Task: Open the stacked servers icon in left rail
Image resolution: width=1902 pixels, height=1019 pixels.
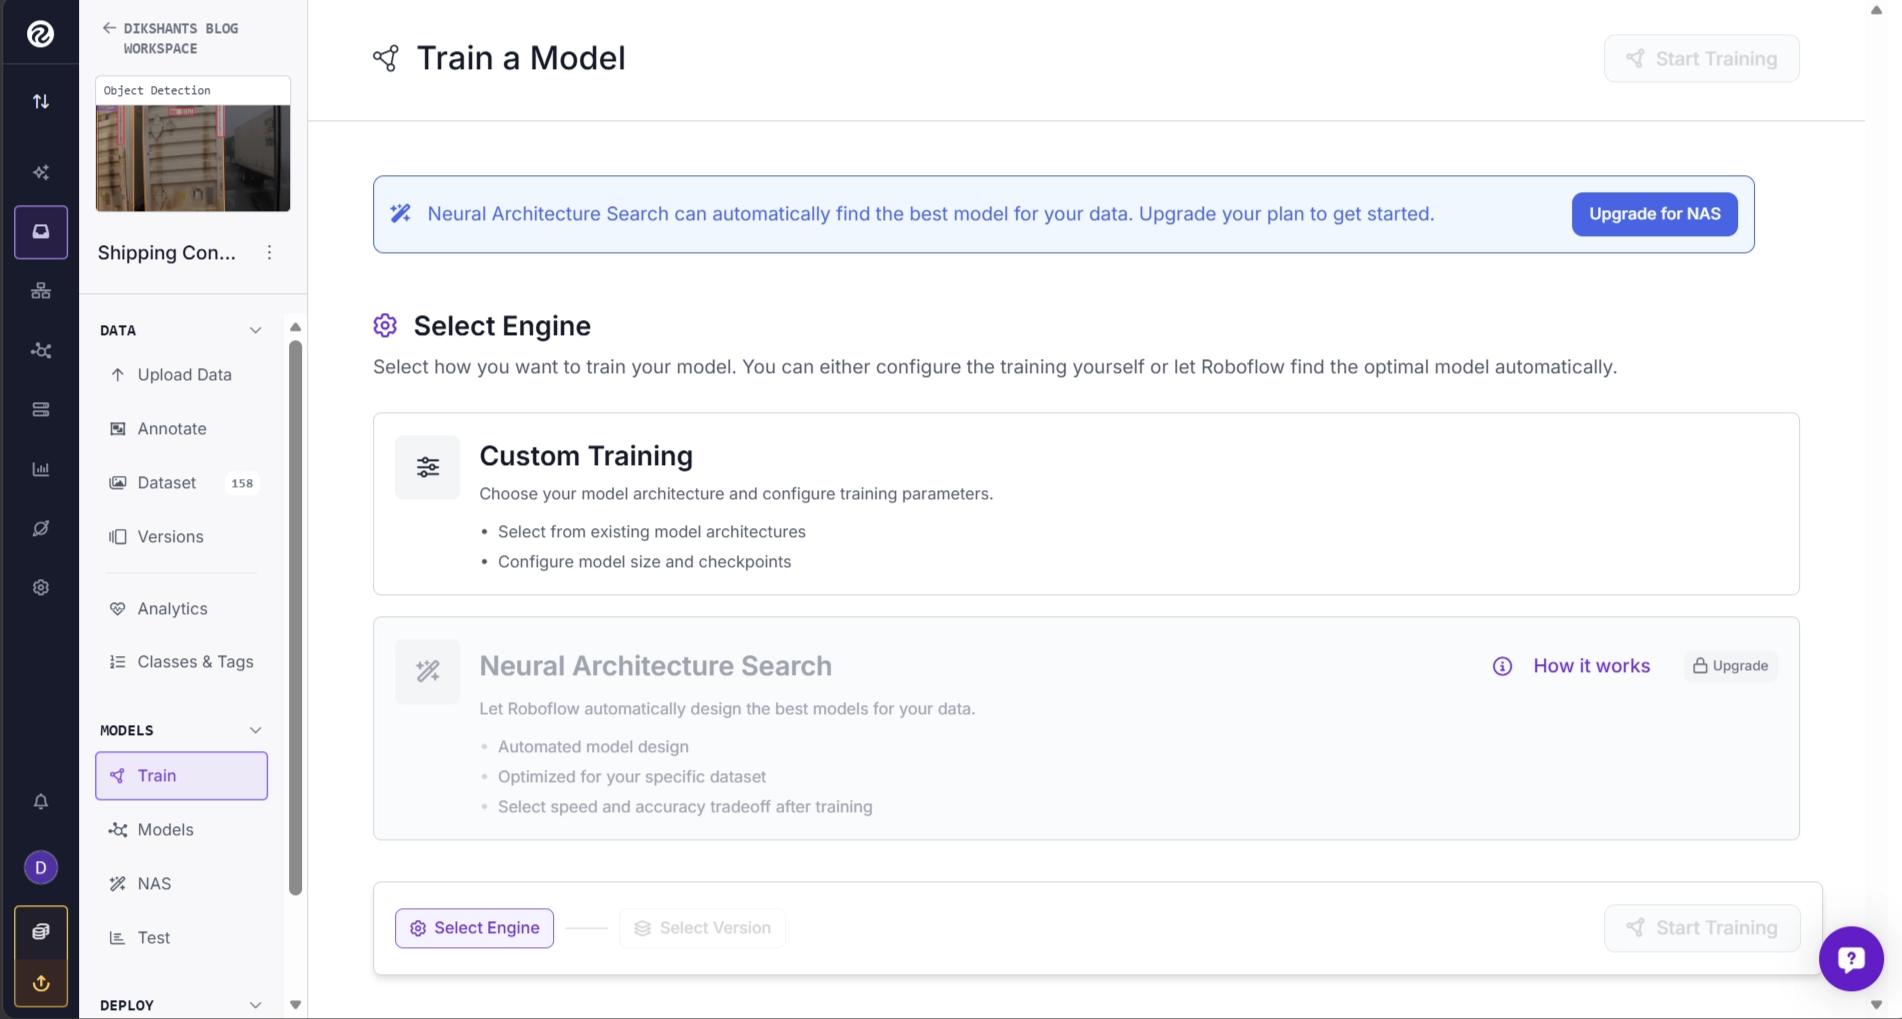Action: 41,409
